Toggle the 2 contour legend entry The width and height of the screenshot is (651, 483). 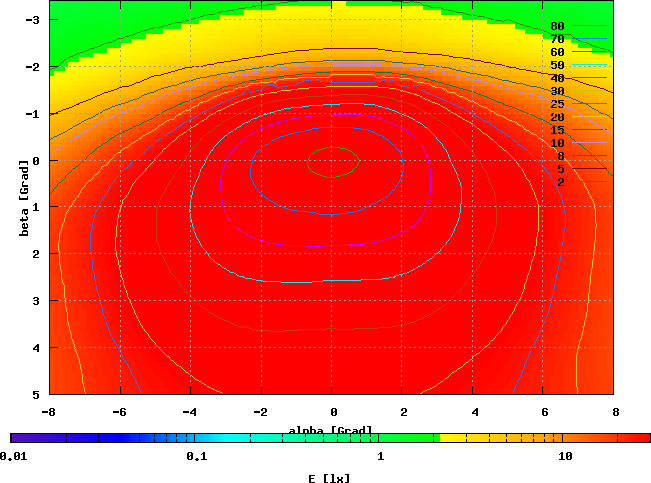560,182
